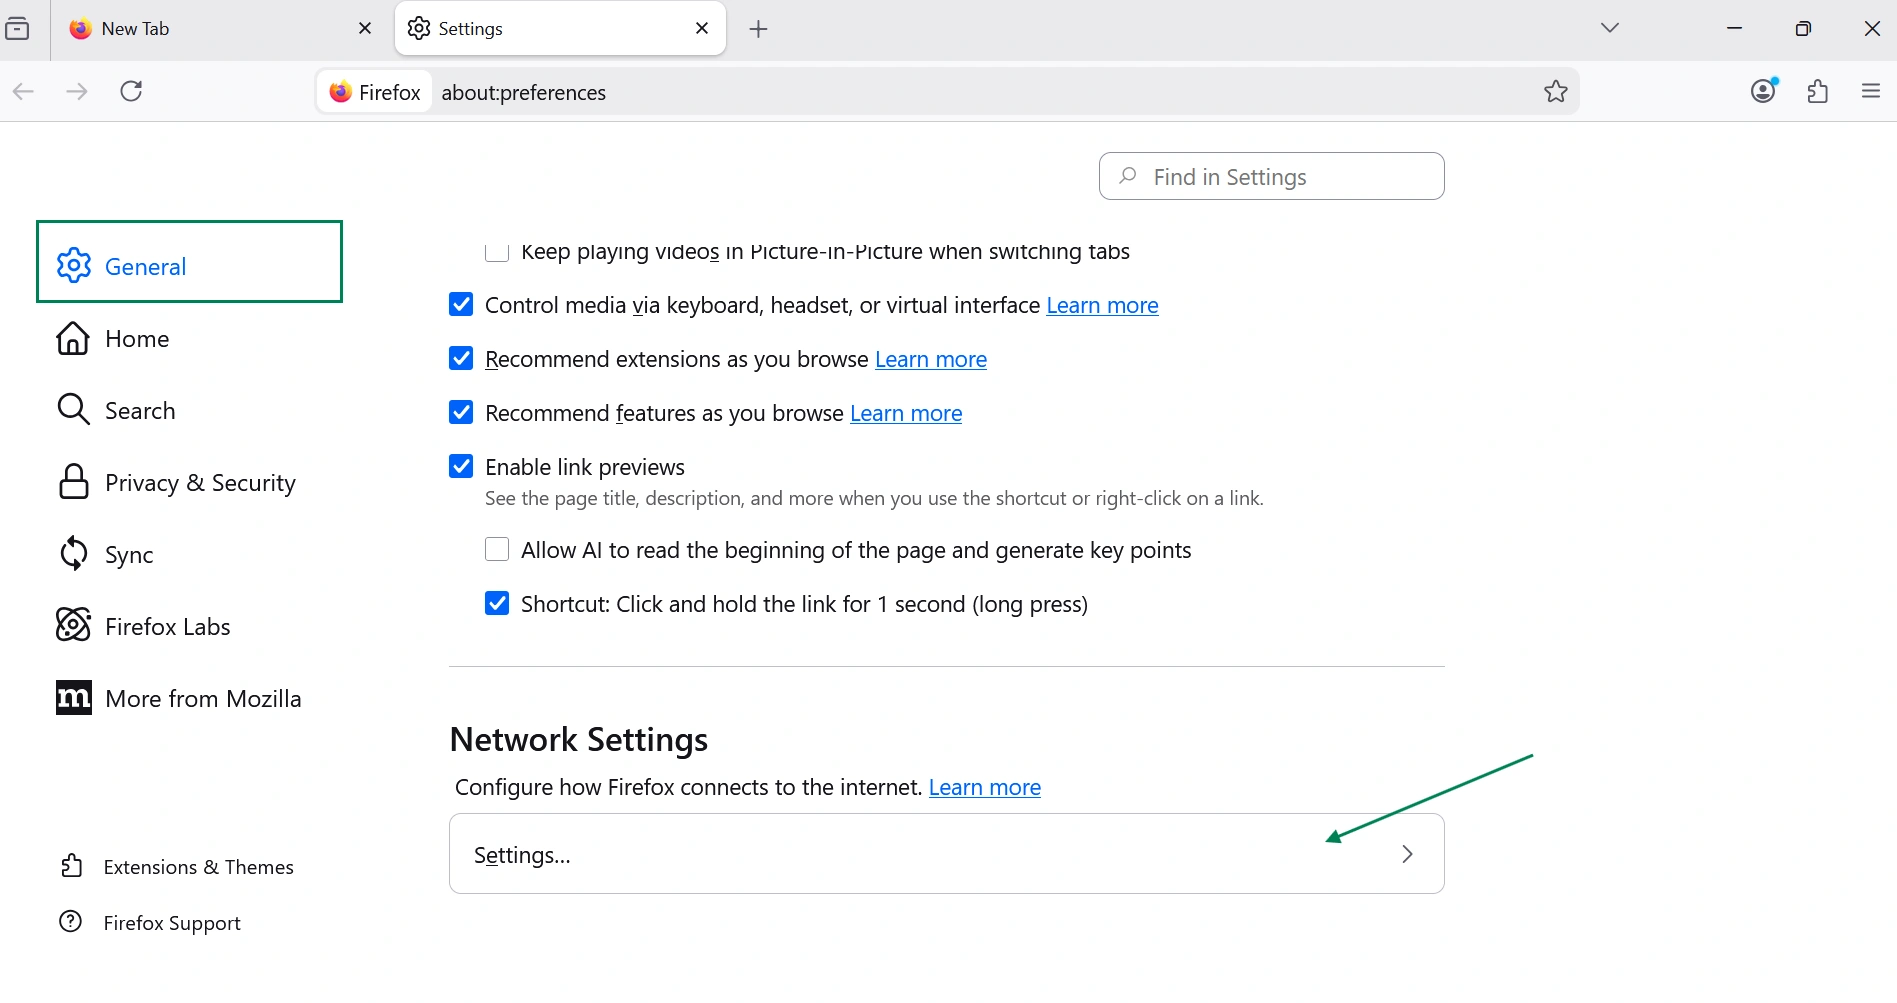Screen dimensions: 1897x1003
Task: Open a new tab with plus icon
Action: pyautogui.click(x=758, y=29)
